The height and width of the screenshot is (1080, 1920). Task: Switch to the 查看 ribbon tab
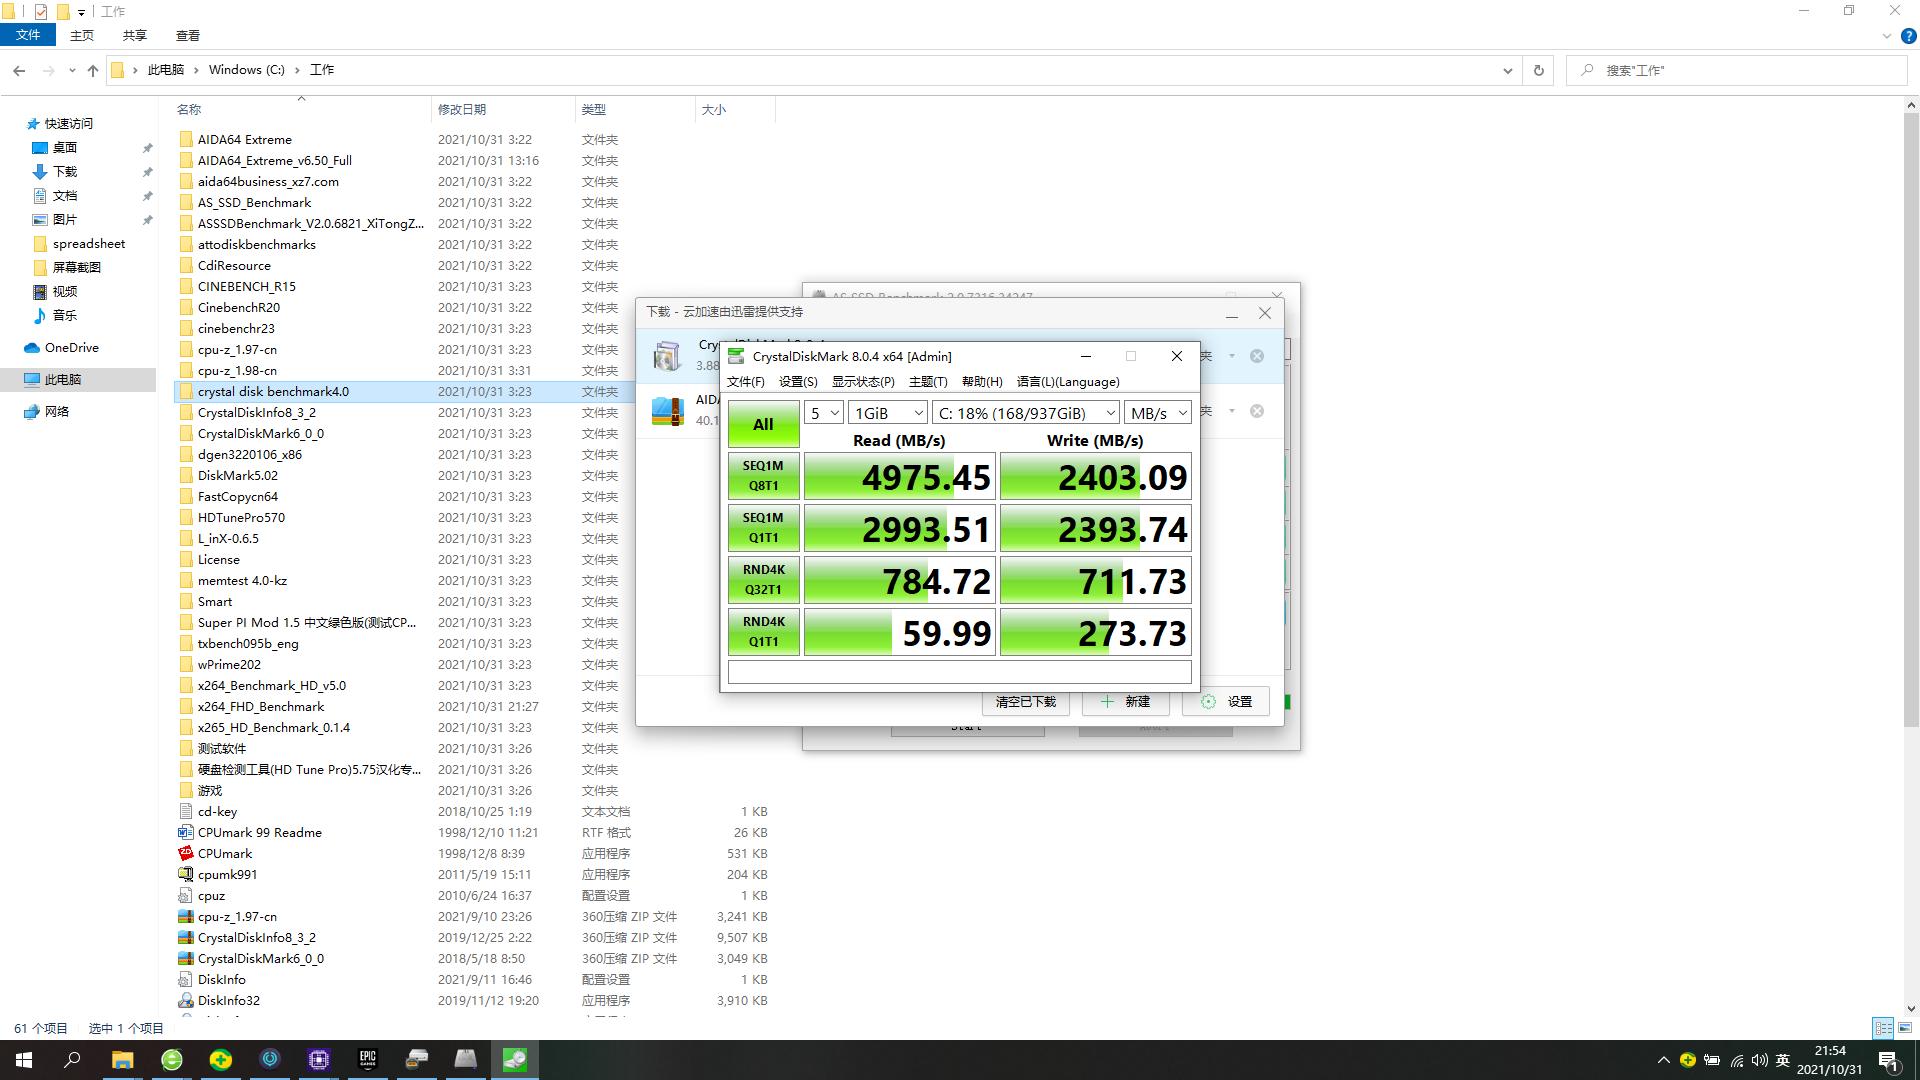click(187, 35)
